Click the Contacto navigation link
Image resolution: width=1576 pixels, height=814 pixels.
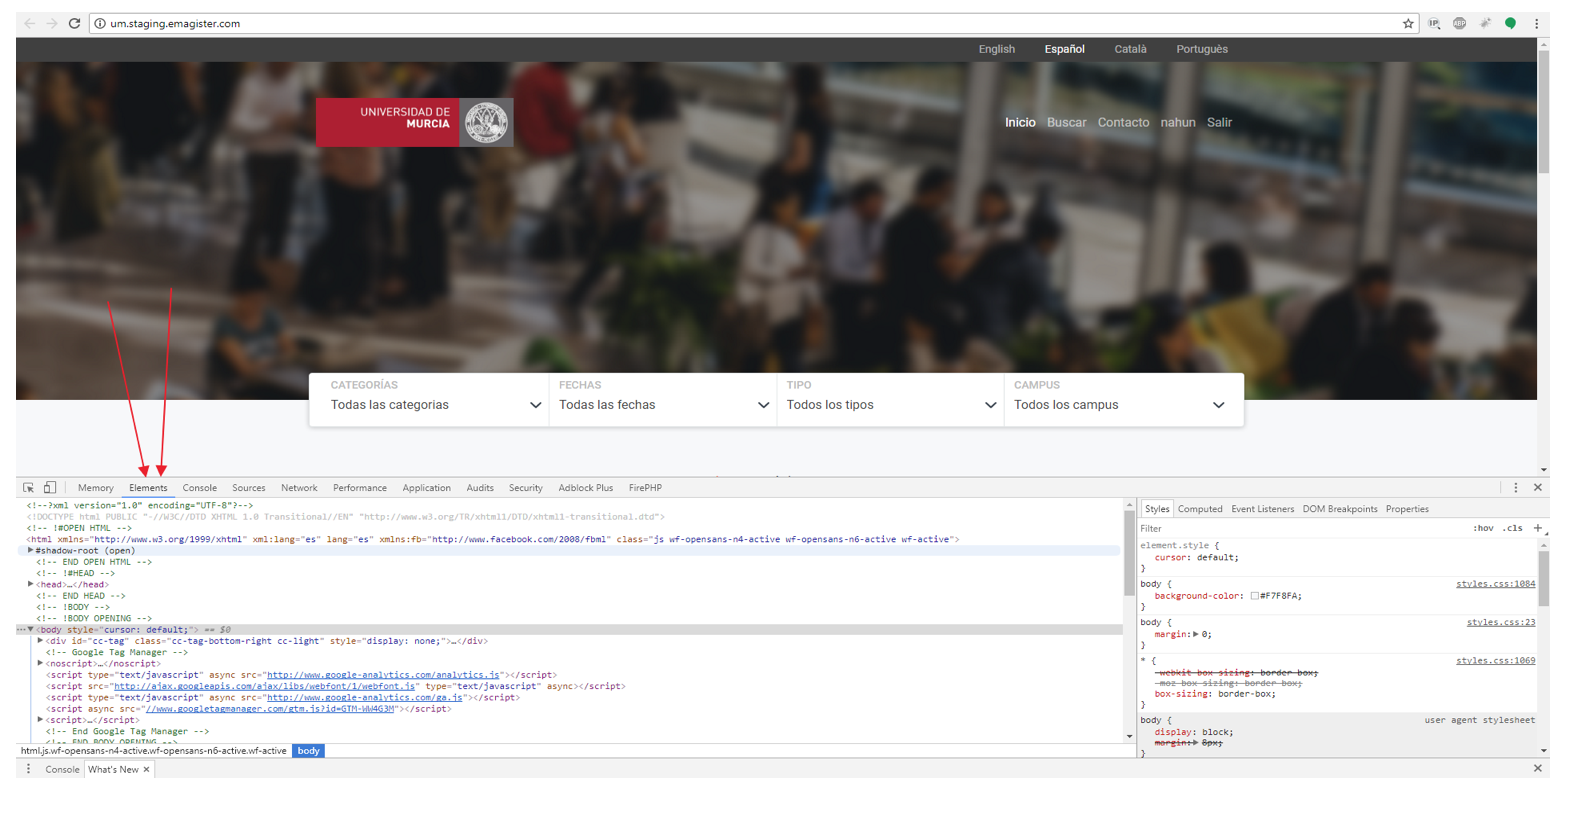(1124, 122)
